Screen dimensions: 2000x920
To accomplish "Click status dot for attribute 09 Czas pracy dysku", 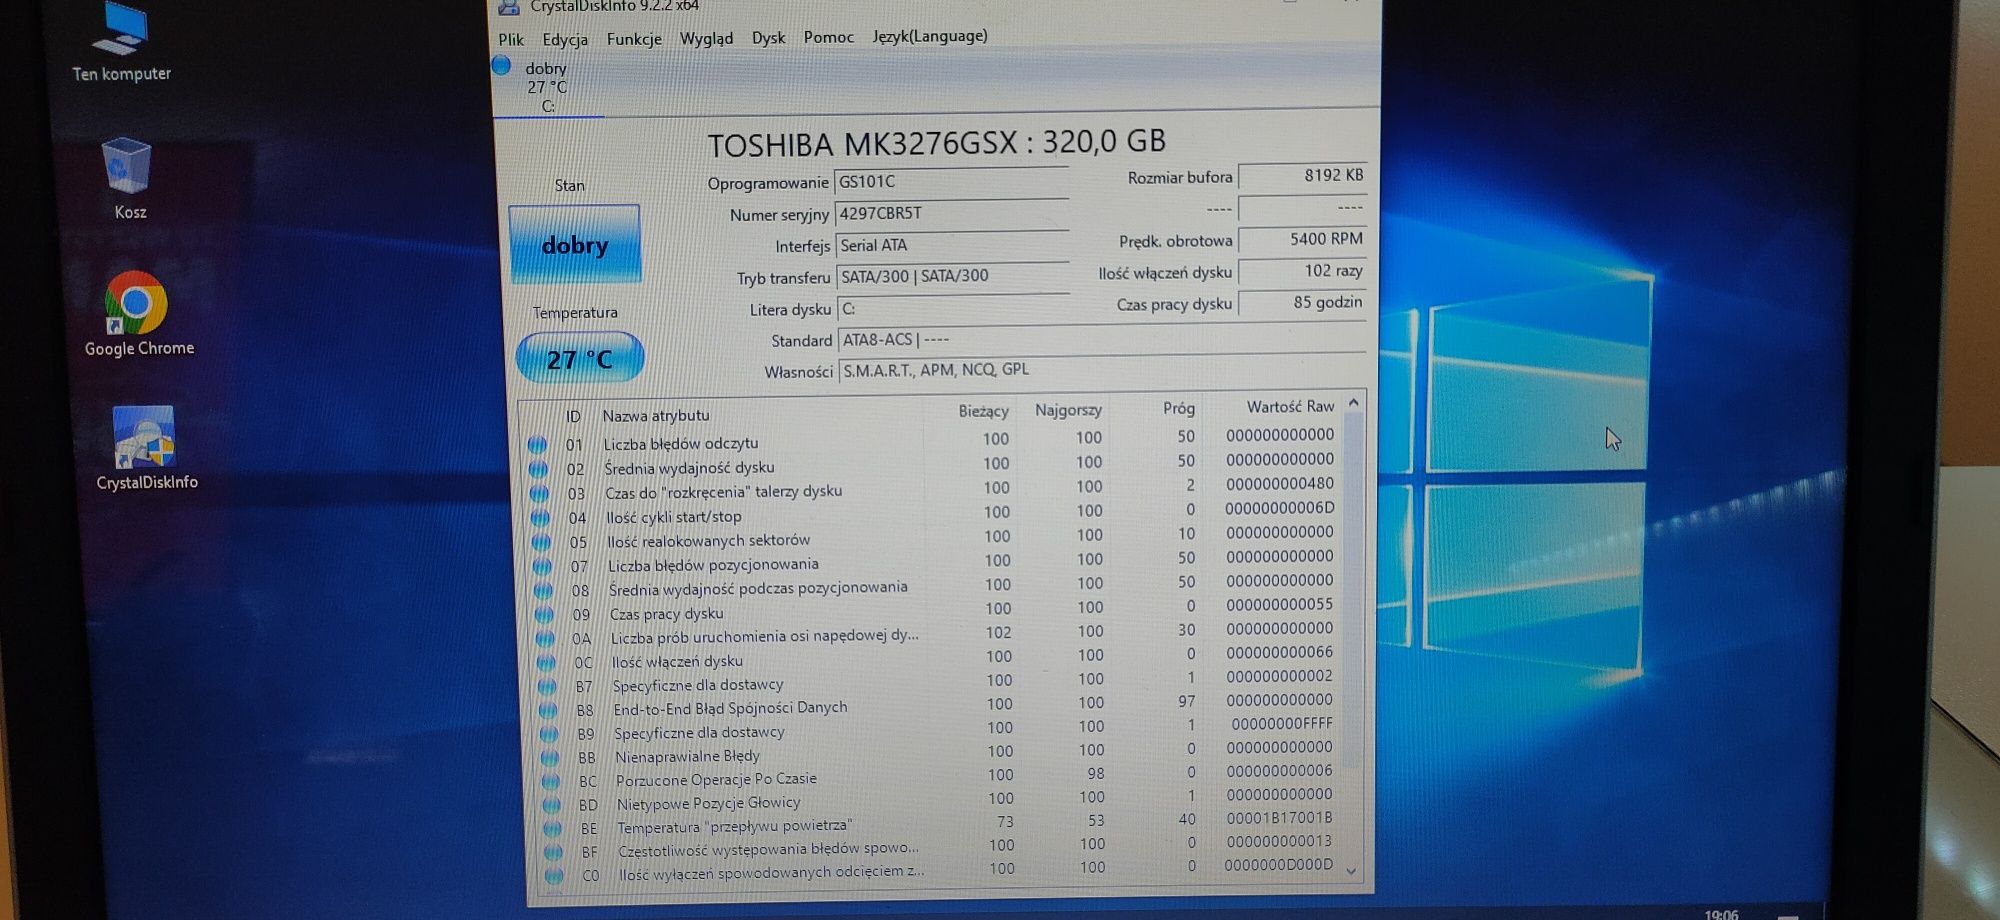I will point(544,614).
